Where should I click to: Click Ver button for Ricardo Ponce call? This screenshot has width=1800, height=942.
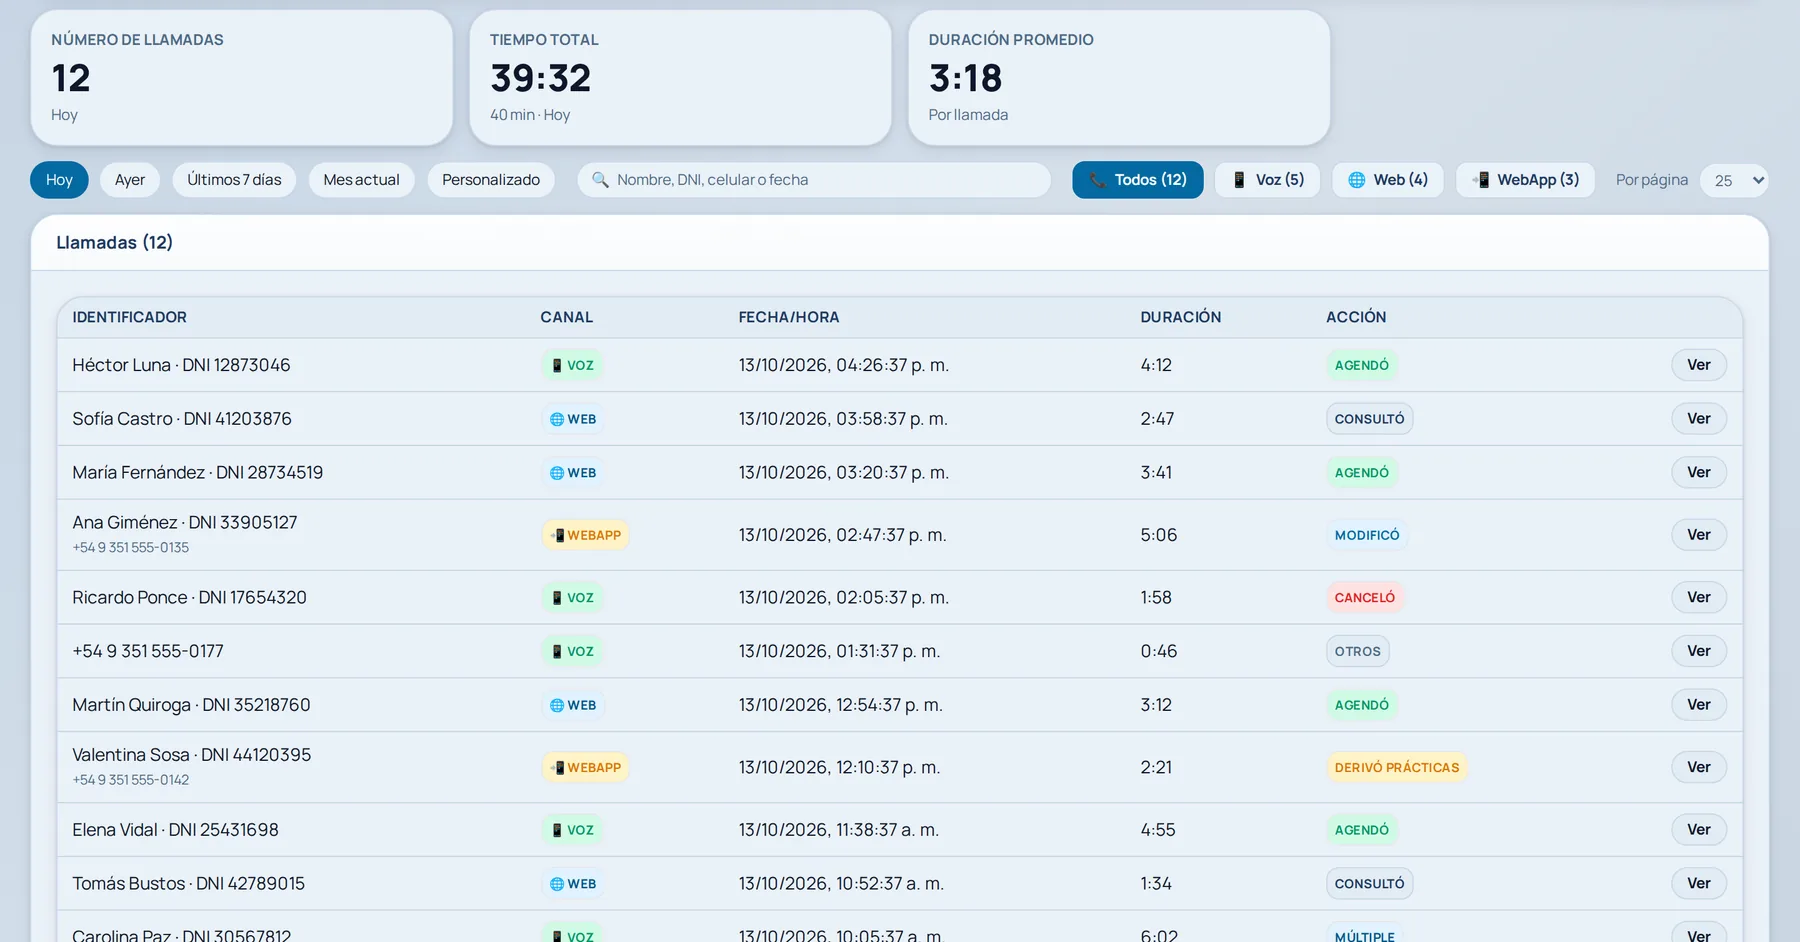1699,597
